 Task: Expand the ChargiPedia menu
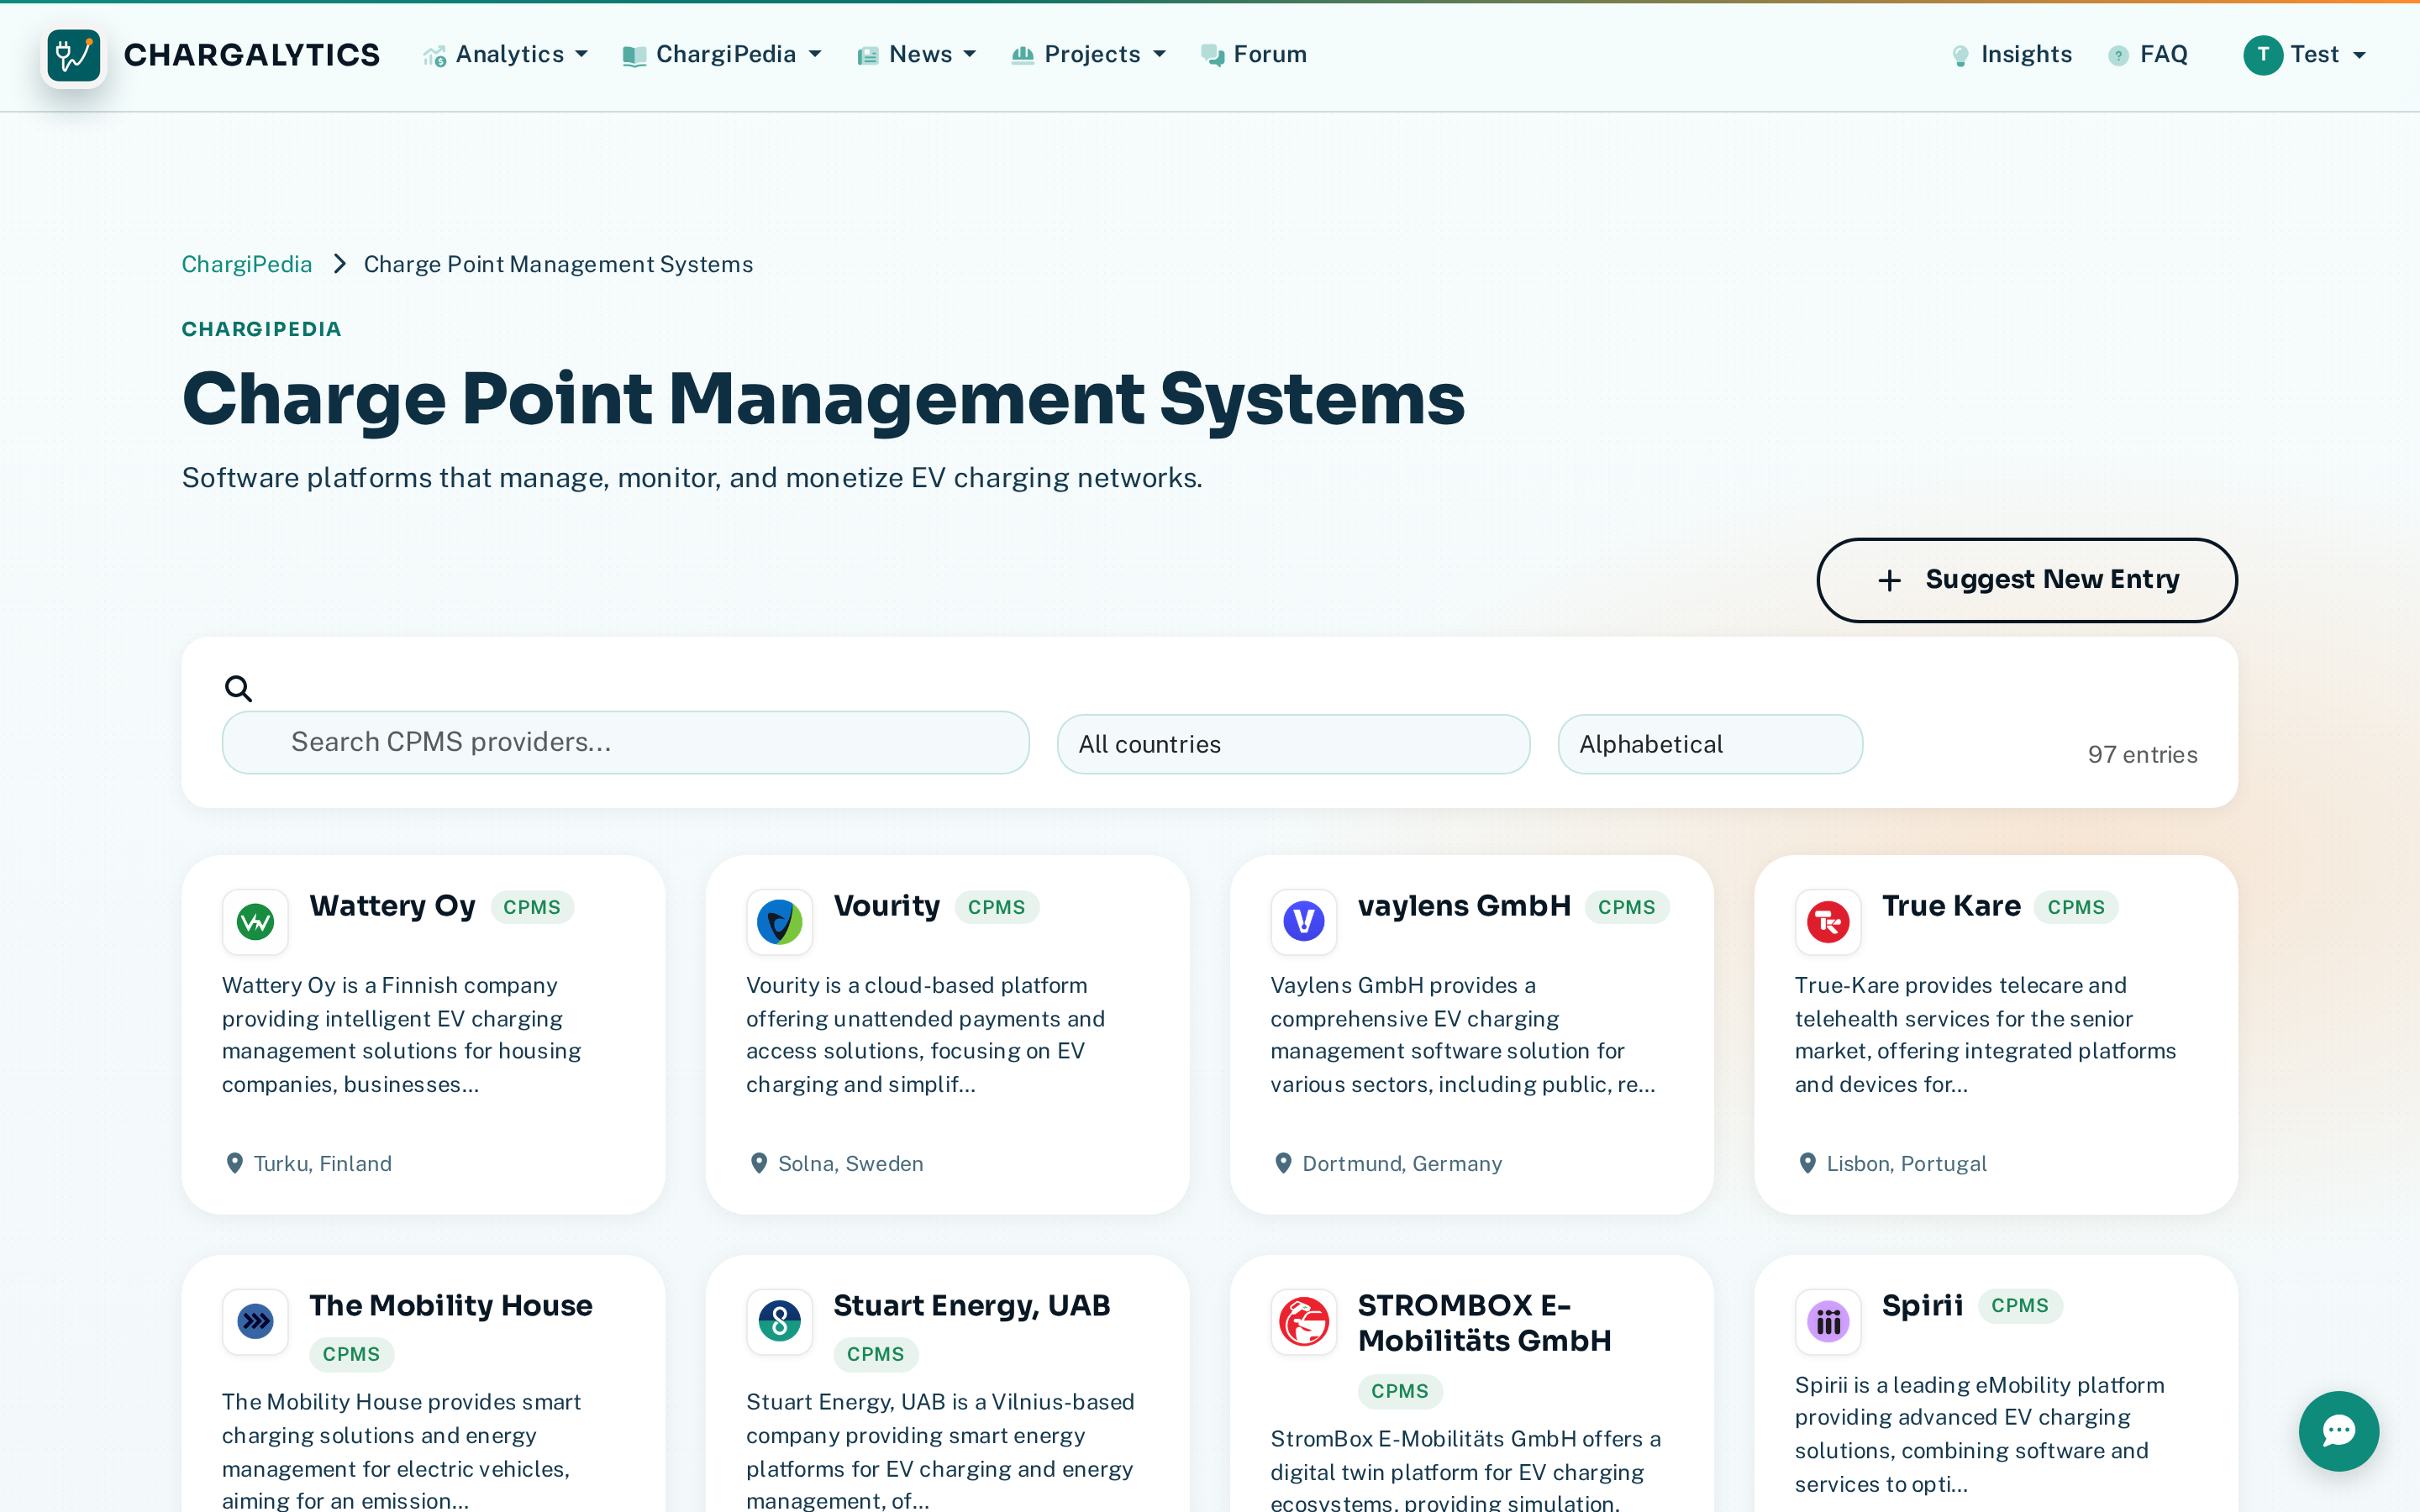coord(721,55)
